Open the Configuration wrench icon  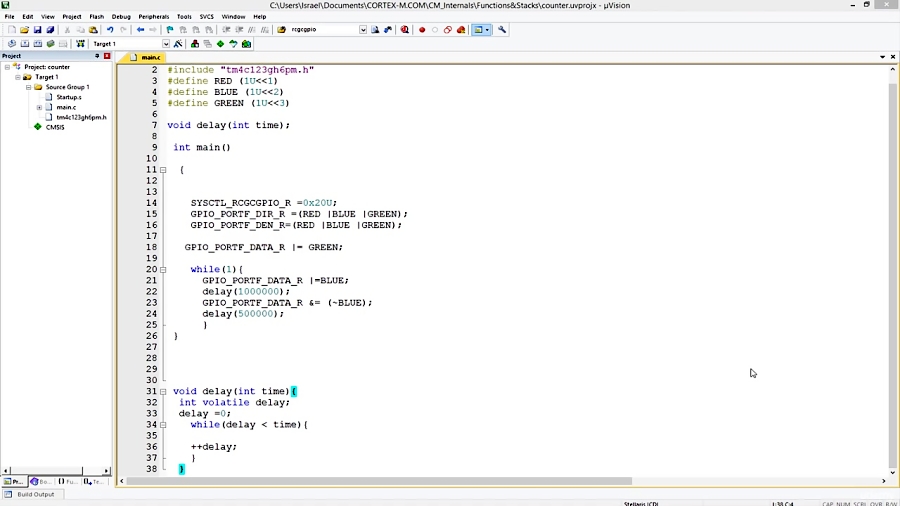click(x=502, y=30)
